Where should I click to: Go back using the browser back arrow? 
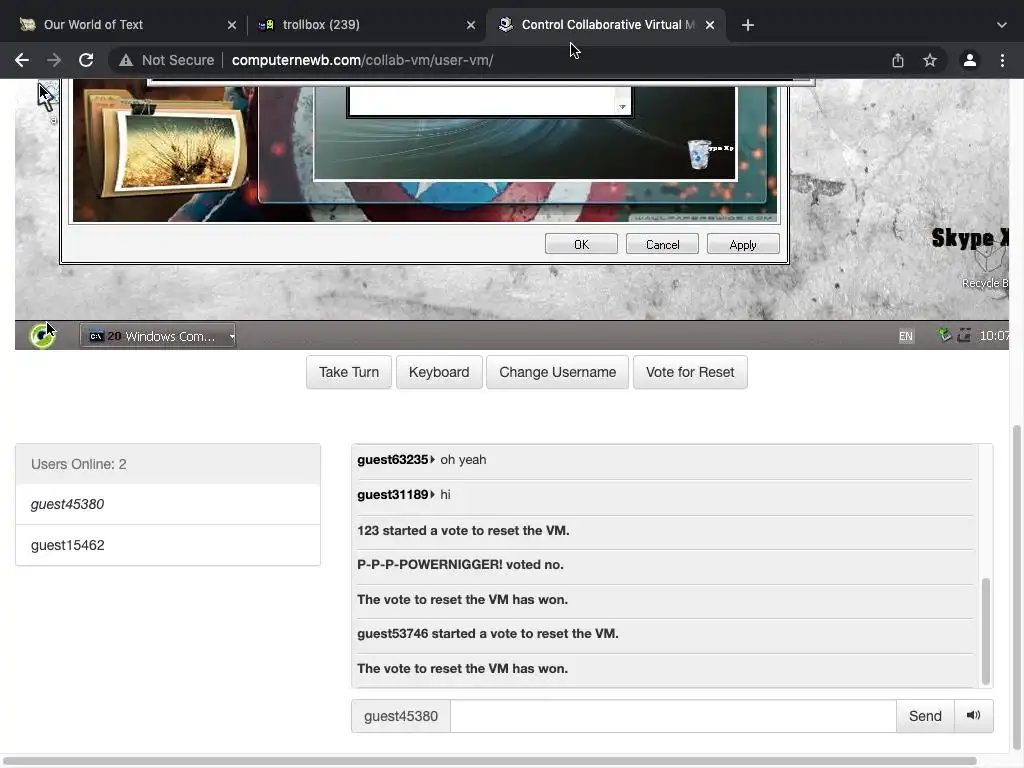pos(22,60)
